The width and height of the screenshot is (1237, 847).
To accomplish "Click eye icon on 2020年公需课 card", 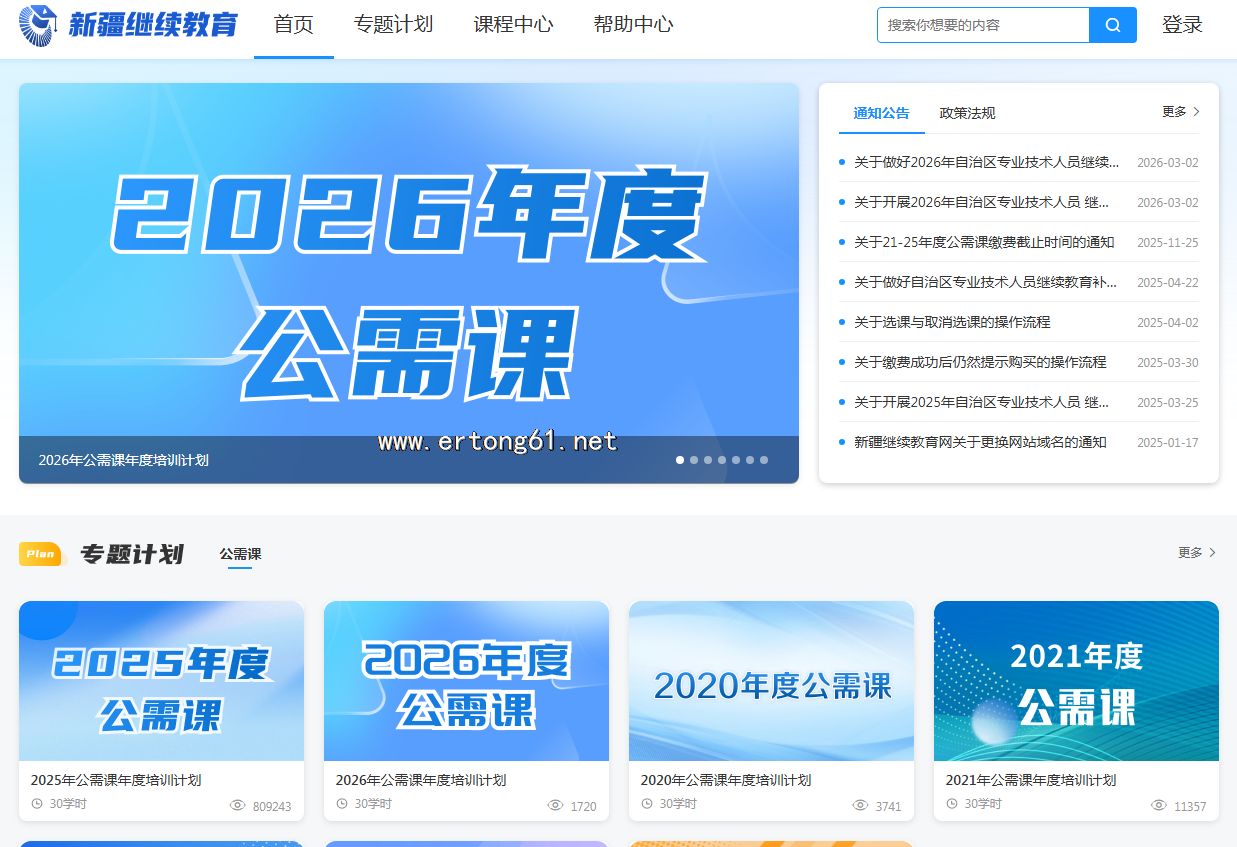I will tap(860, 805).
